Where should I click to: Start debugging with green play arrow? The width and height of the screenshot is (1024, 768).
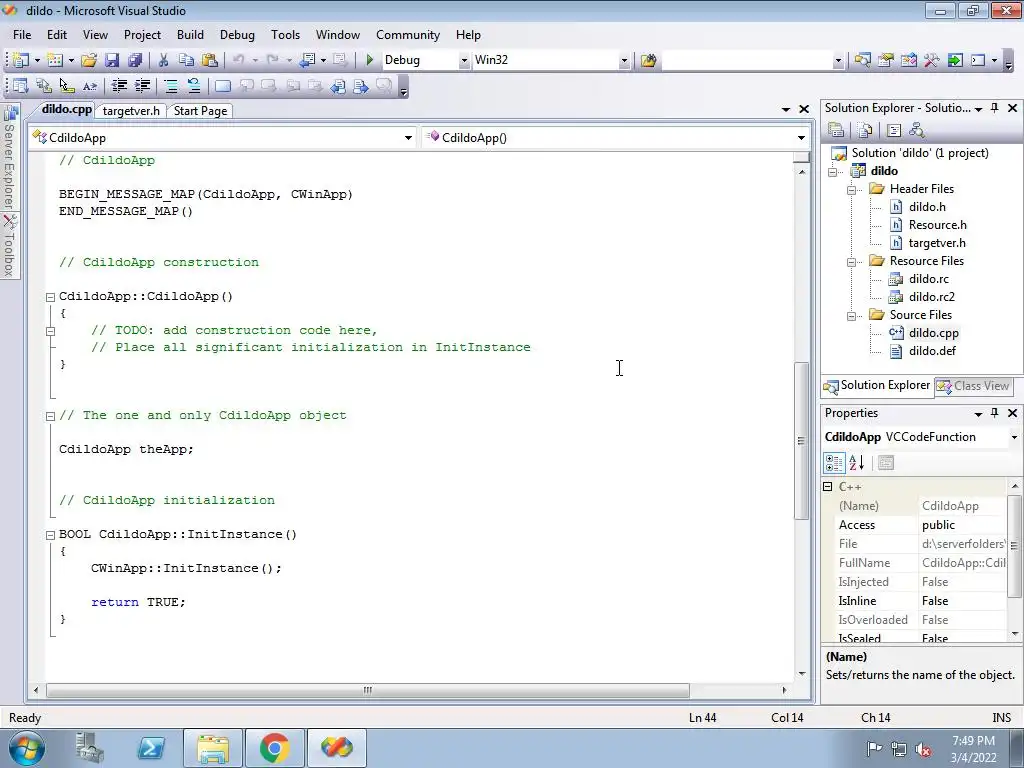pyautogui.click(x=370, y=60)
